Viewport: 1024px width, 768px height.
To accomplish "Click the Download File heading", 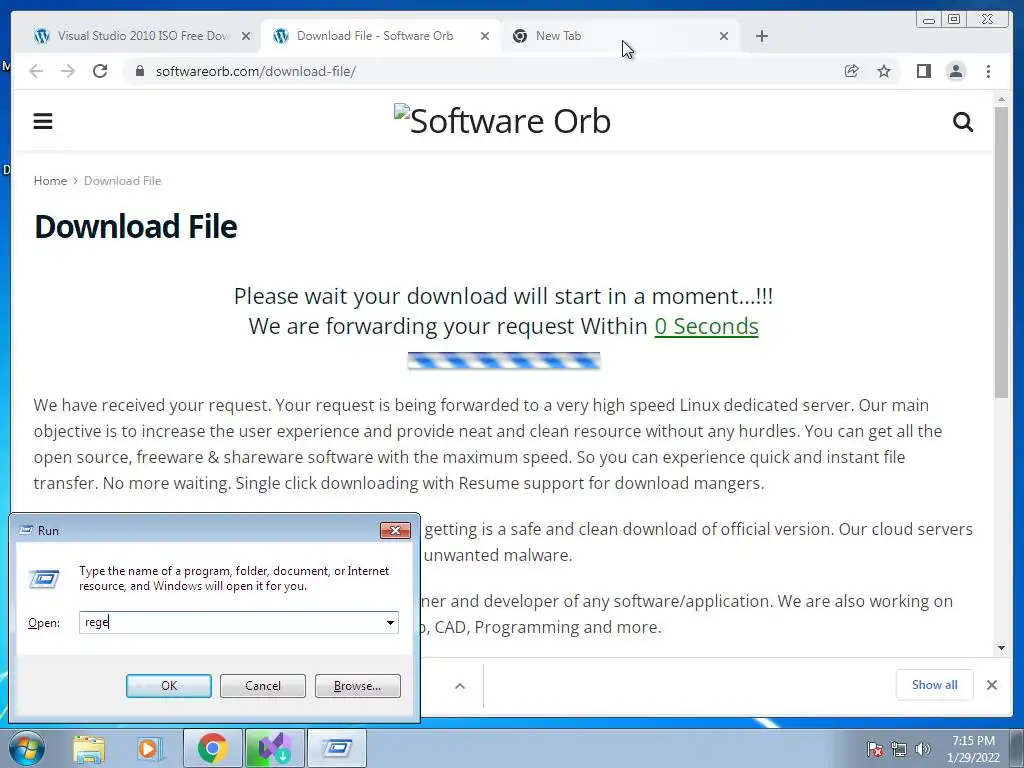I will 136,227.
